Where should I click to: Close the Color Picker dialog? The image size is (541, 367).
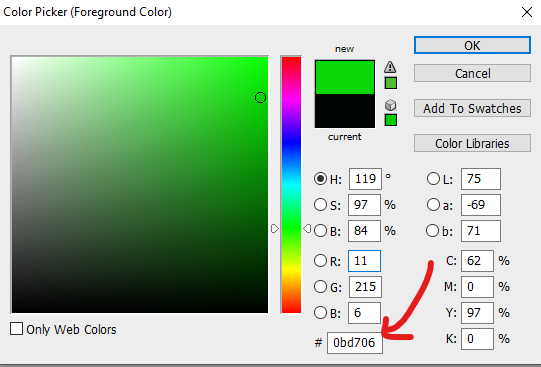click(527, 12)
